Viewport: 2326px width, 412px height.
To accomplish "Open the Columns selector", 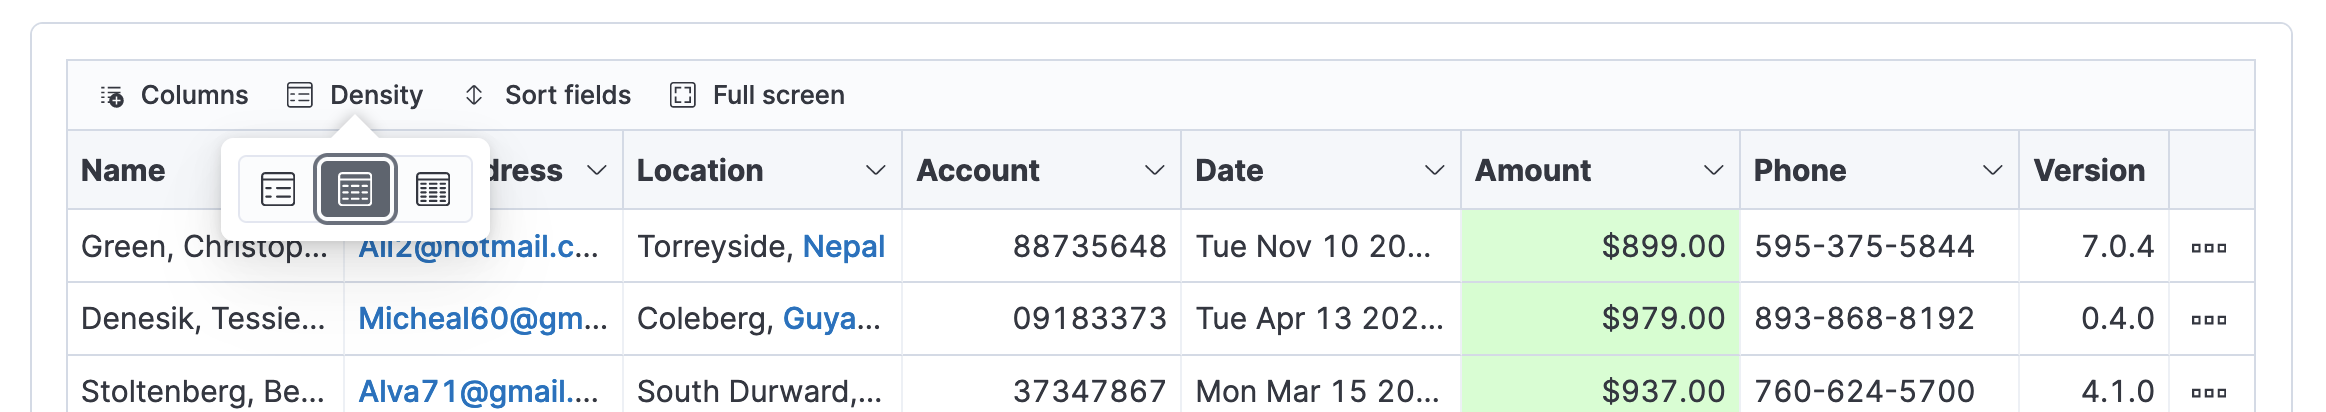I will (174, 95).
